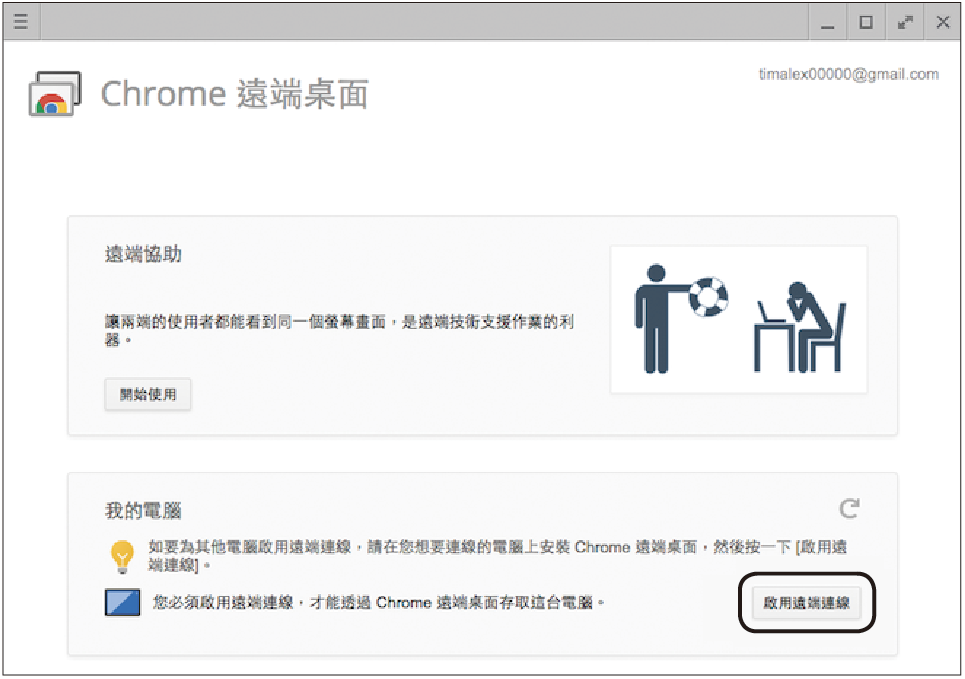Viewport: 965px width, 679px height.
Task: Open the hamburger menu in title bar
Action: 21,22
